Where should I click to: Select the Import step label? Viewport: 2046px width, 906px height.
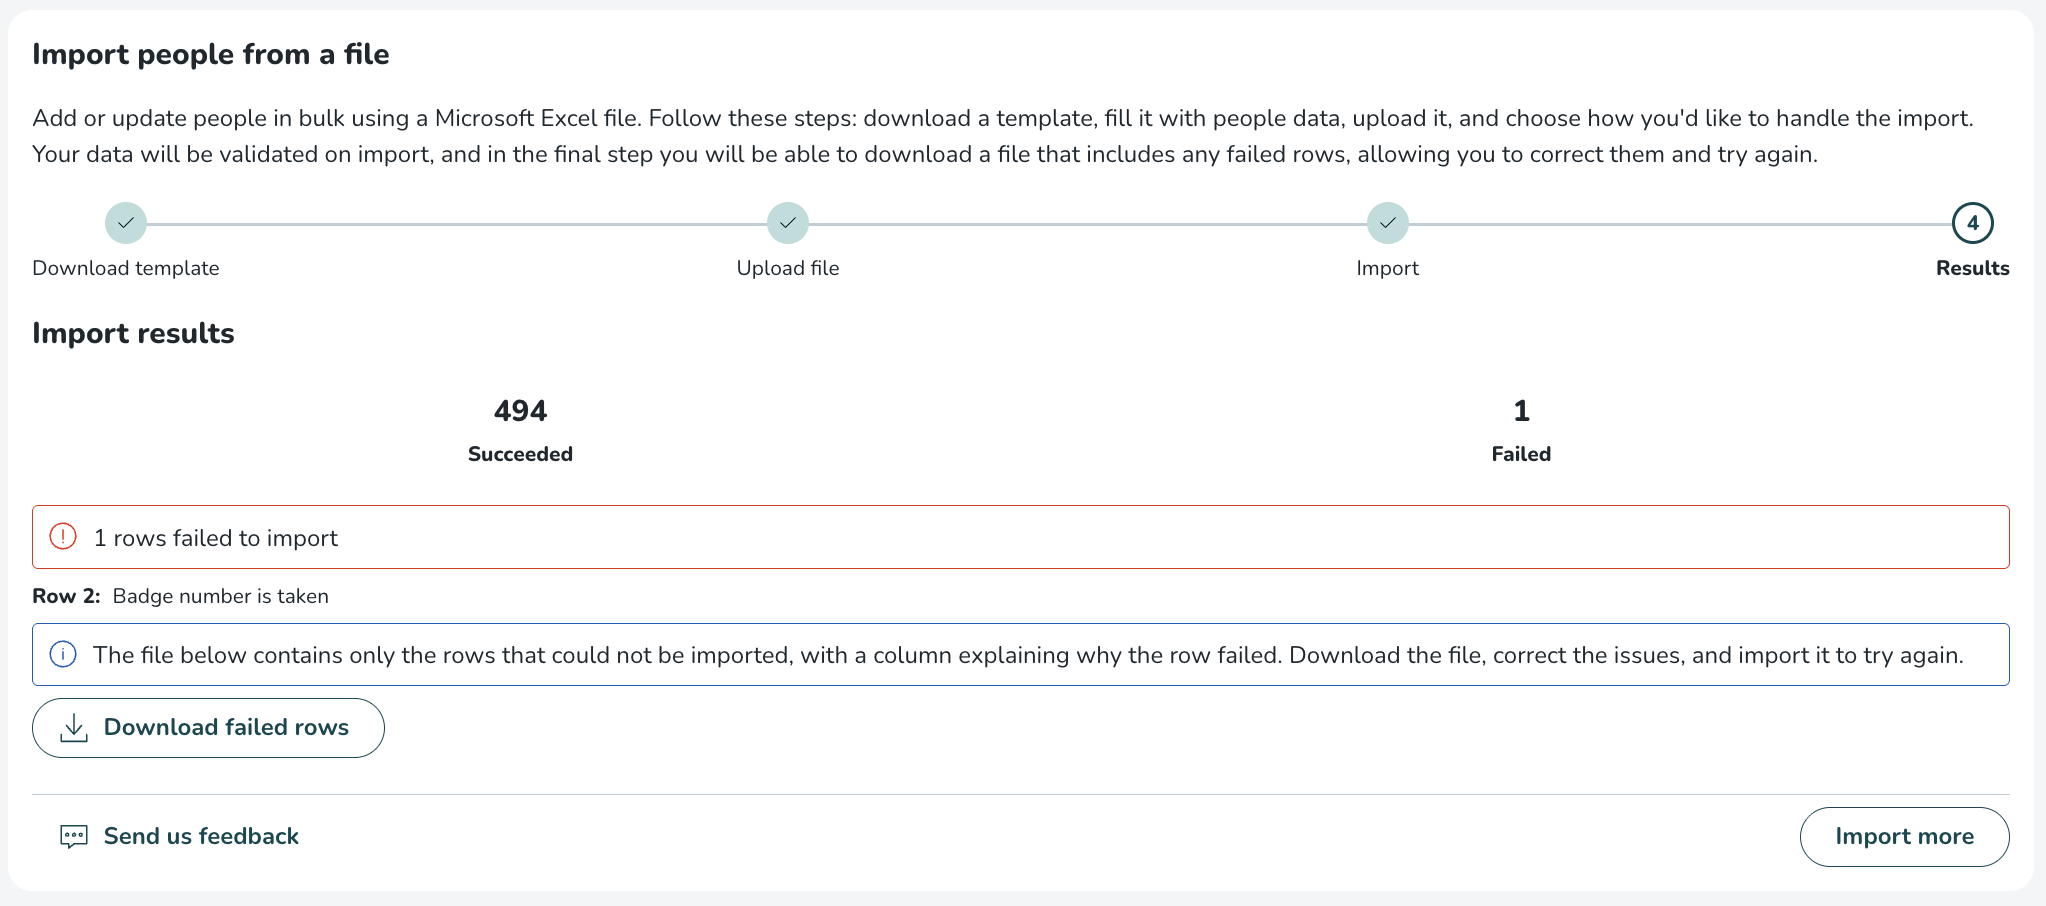1387,268
